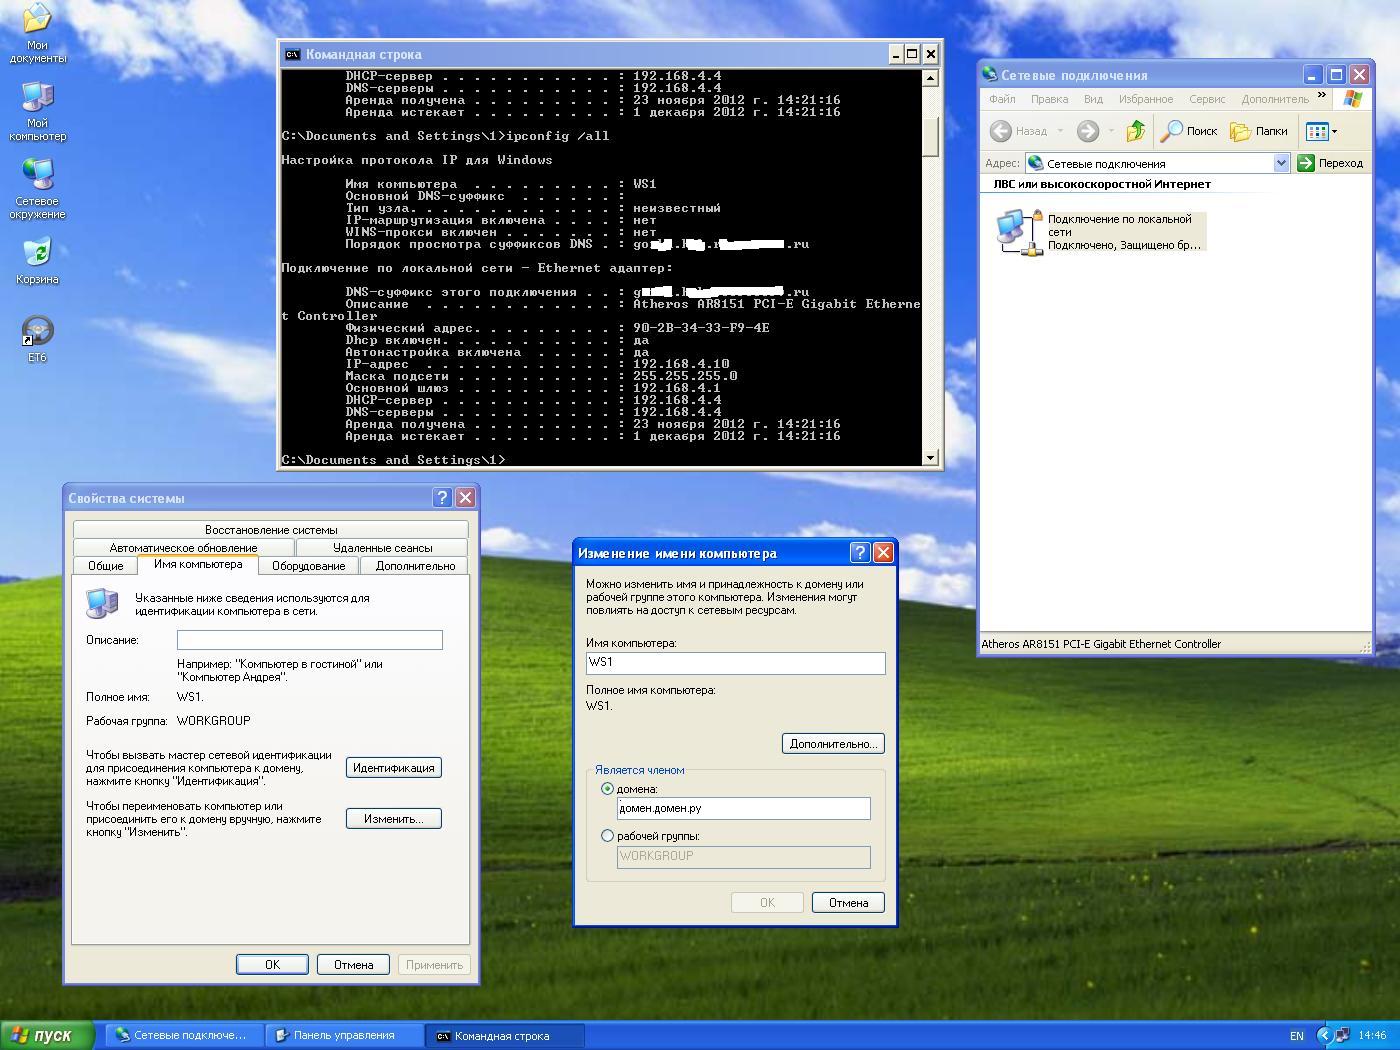Select the domain (домена) radio button
Image resolution: width=1400 pixels, height=1050 pixels.
click(607, 789)
